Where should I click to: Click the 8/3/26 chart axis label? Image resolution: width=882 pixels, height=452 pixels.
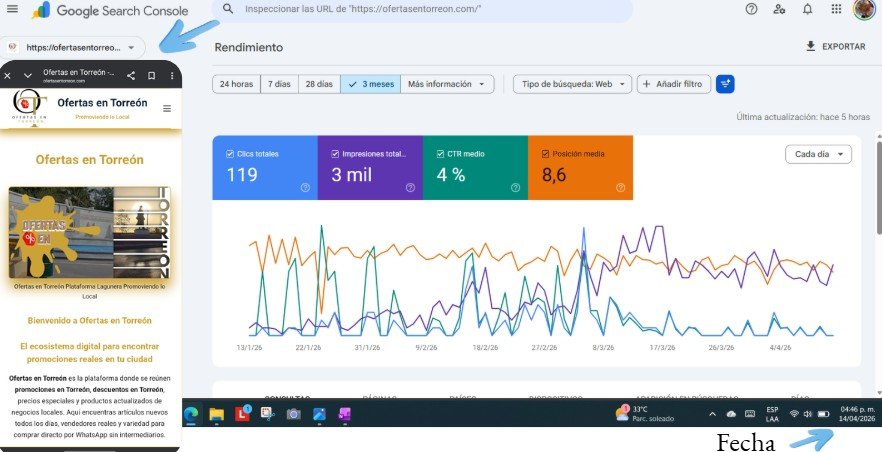(x=603, y=347)
